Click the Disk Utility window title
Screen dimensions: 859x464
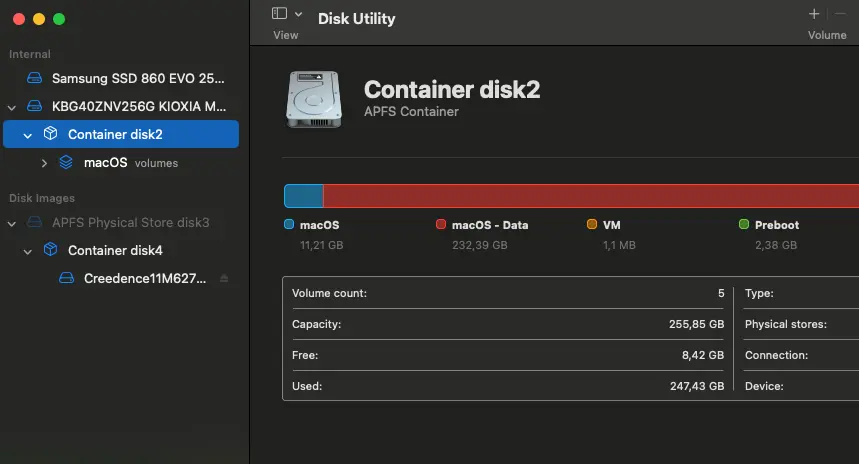(357, 19)
